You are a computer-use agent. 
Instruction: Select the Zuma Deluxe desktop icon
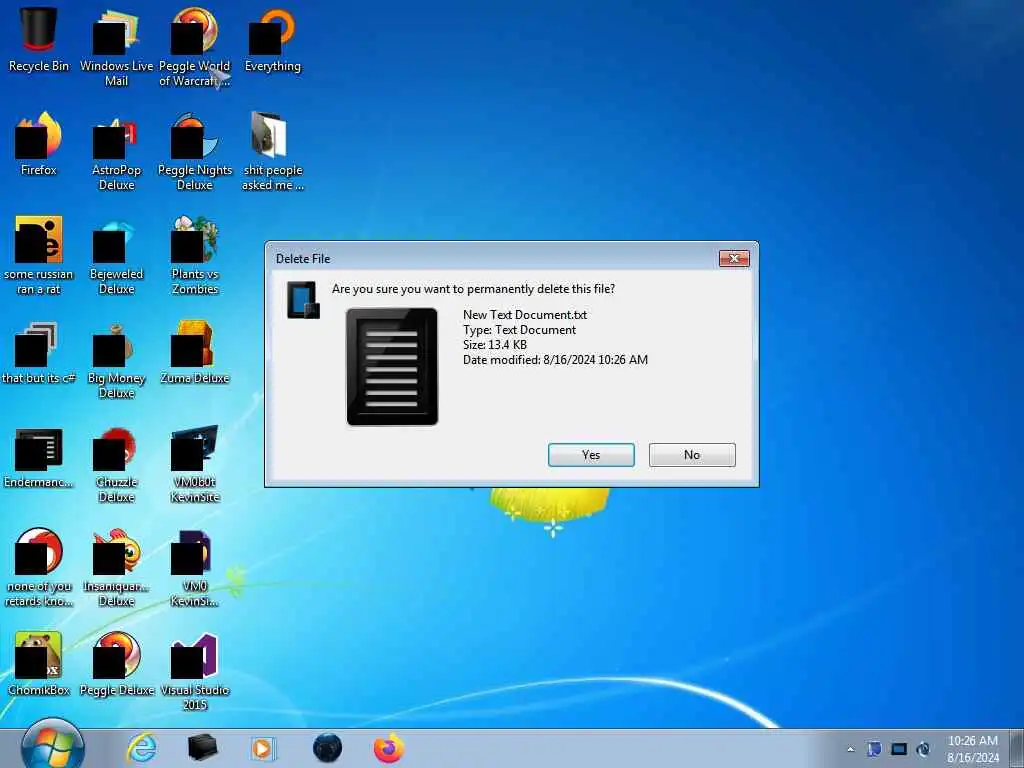(x=195, y=352)
